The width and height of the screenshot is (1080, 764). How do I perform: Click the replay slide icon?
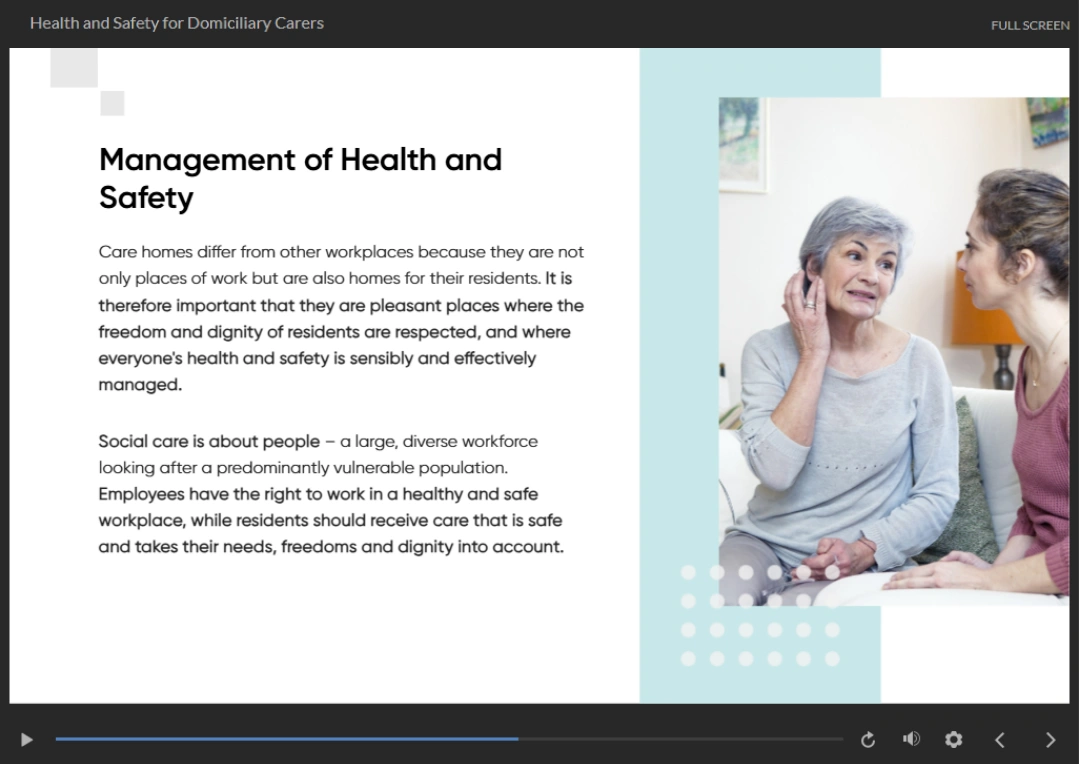(x=868, y=740)
